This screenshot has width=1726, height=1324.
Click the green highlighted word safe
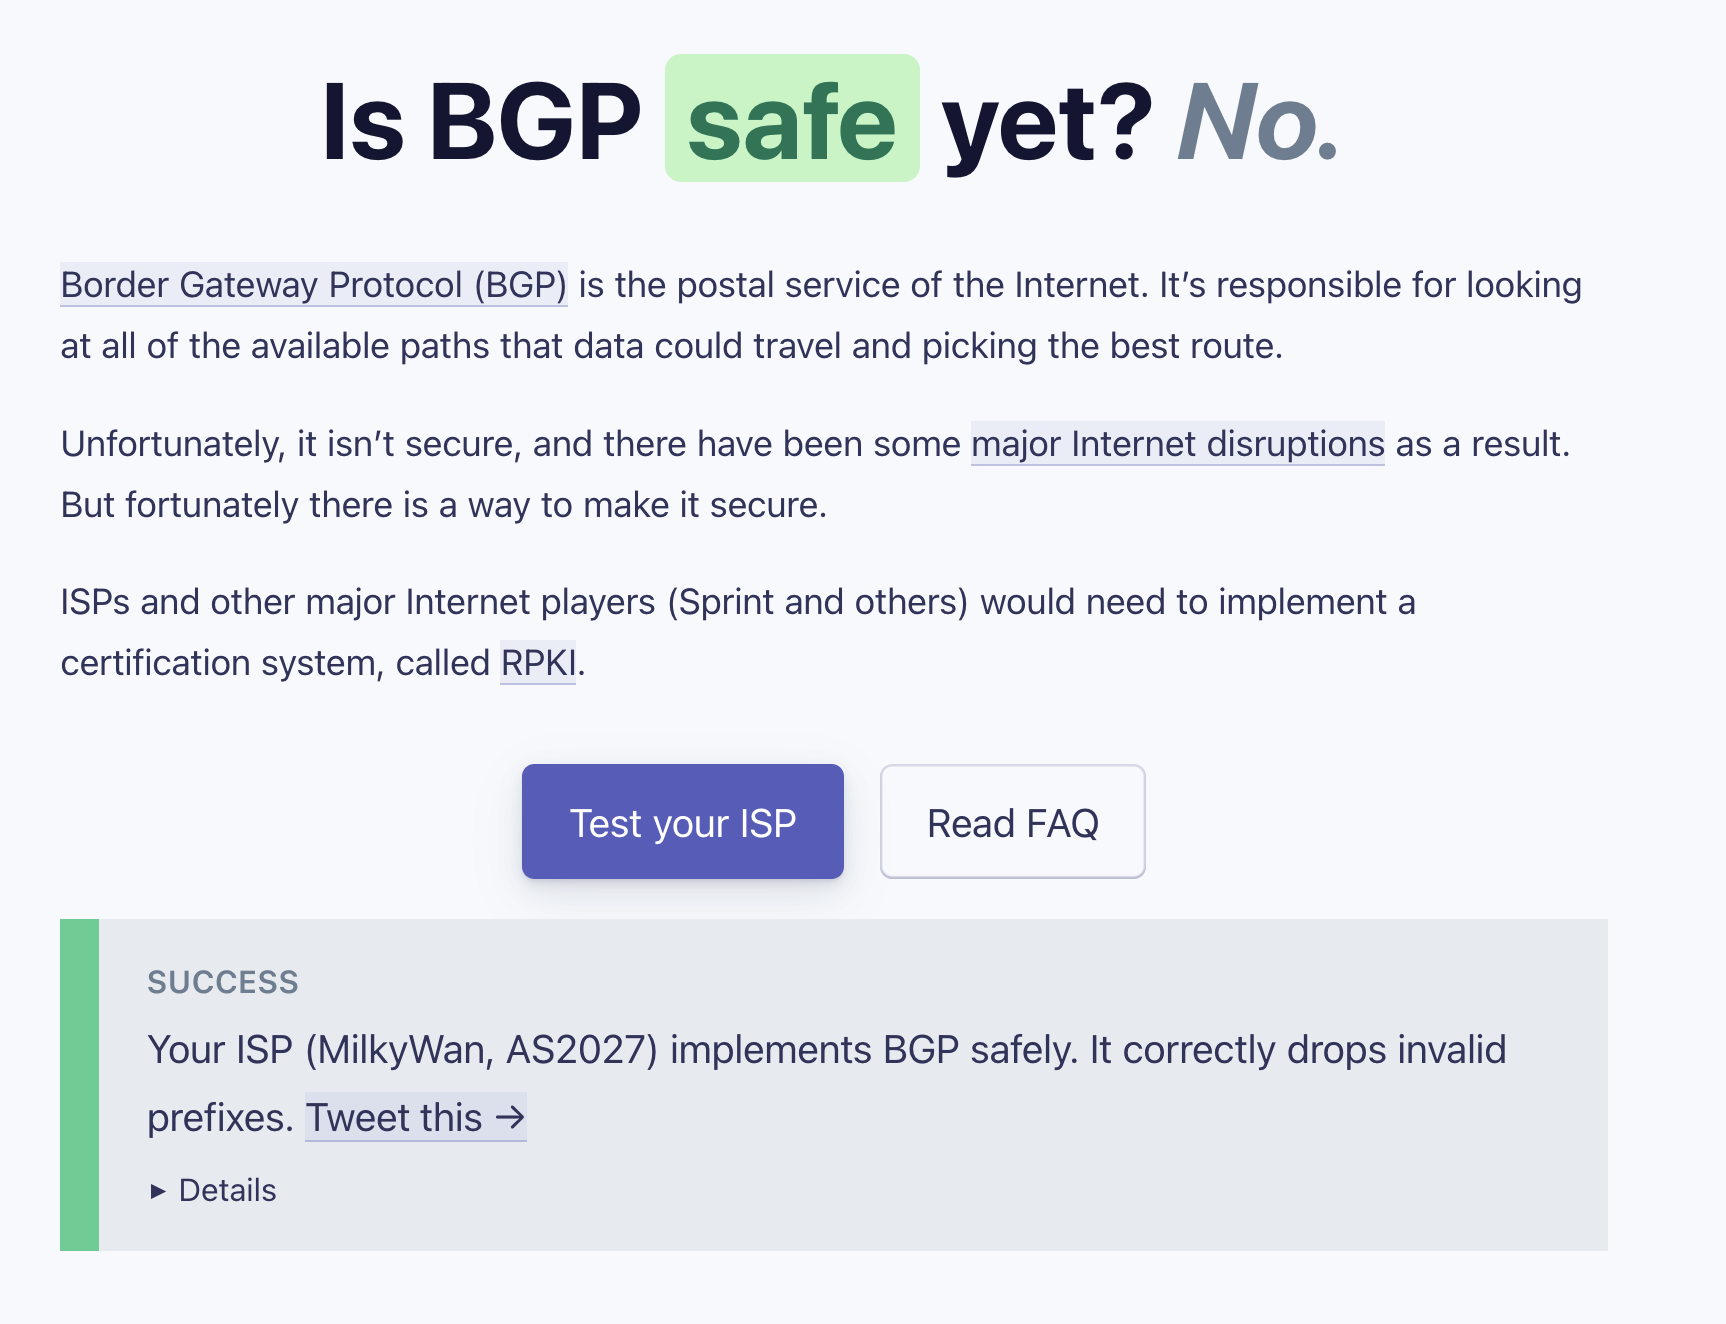[792, 120]
